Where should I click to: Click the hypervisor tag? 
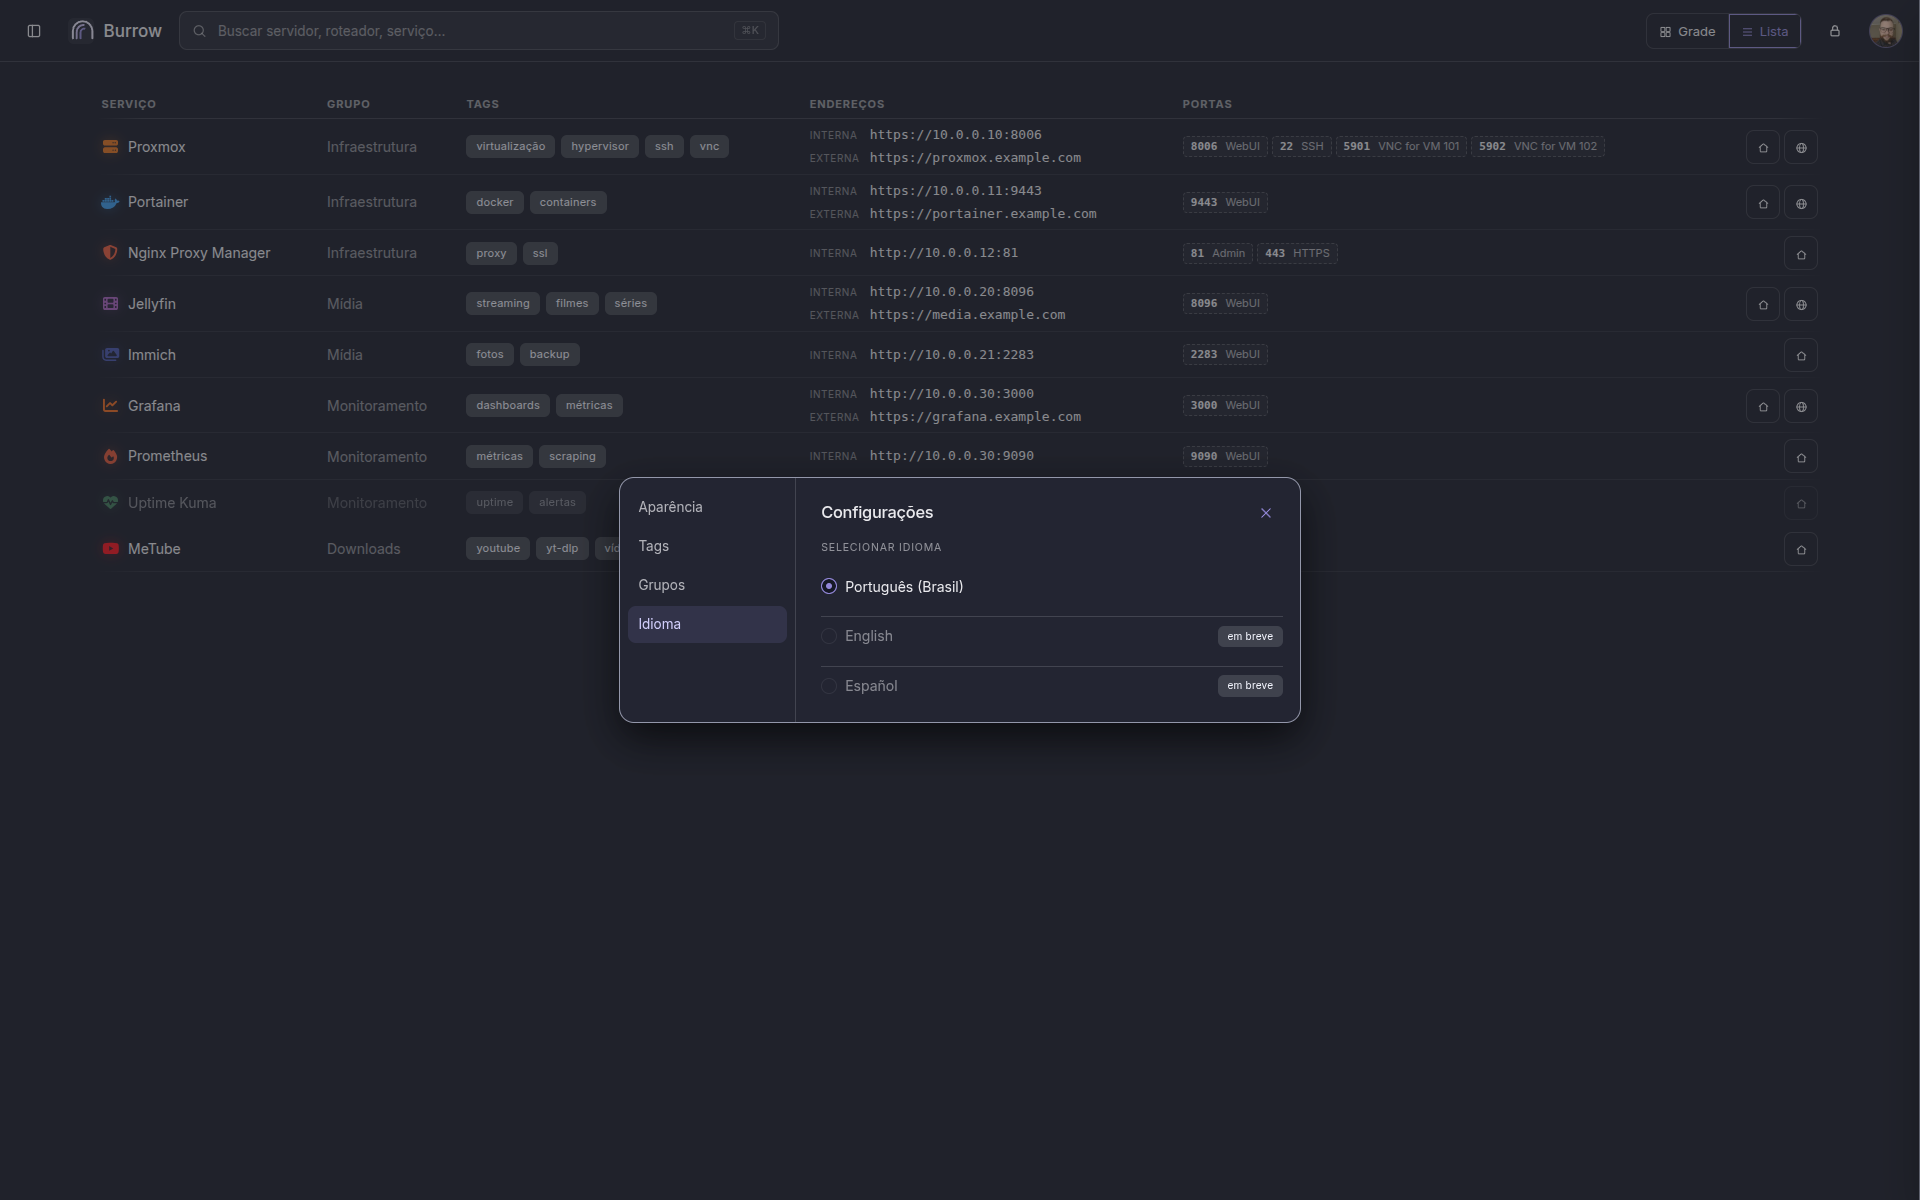coord(600,147)
